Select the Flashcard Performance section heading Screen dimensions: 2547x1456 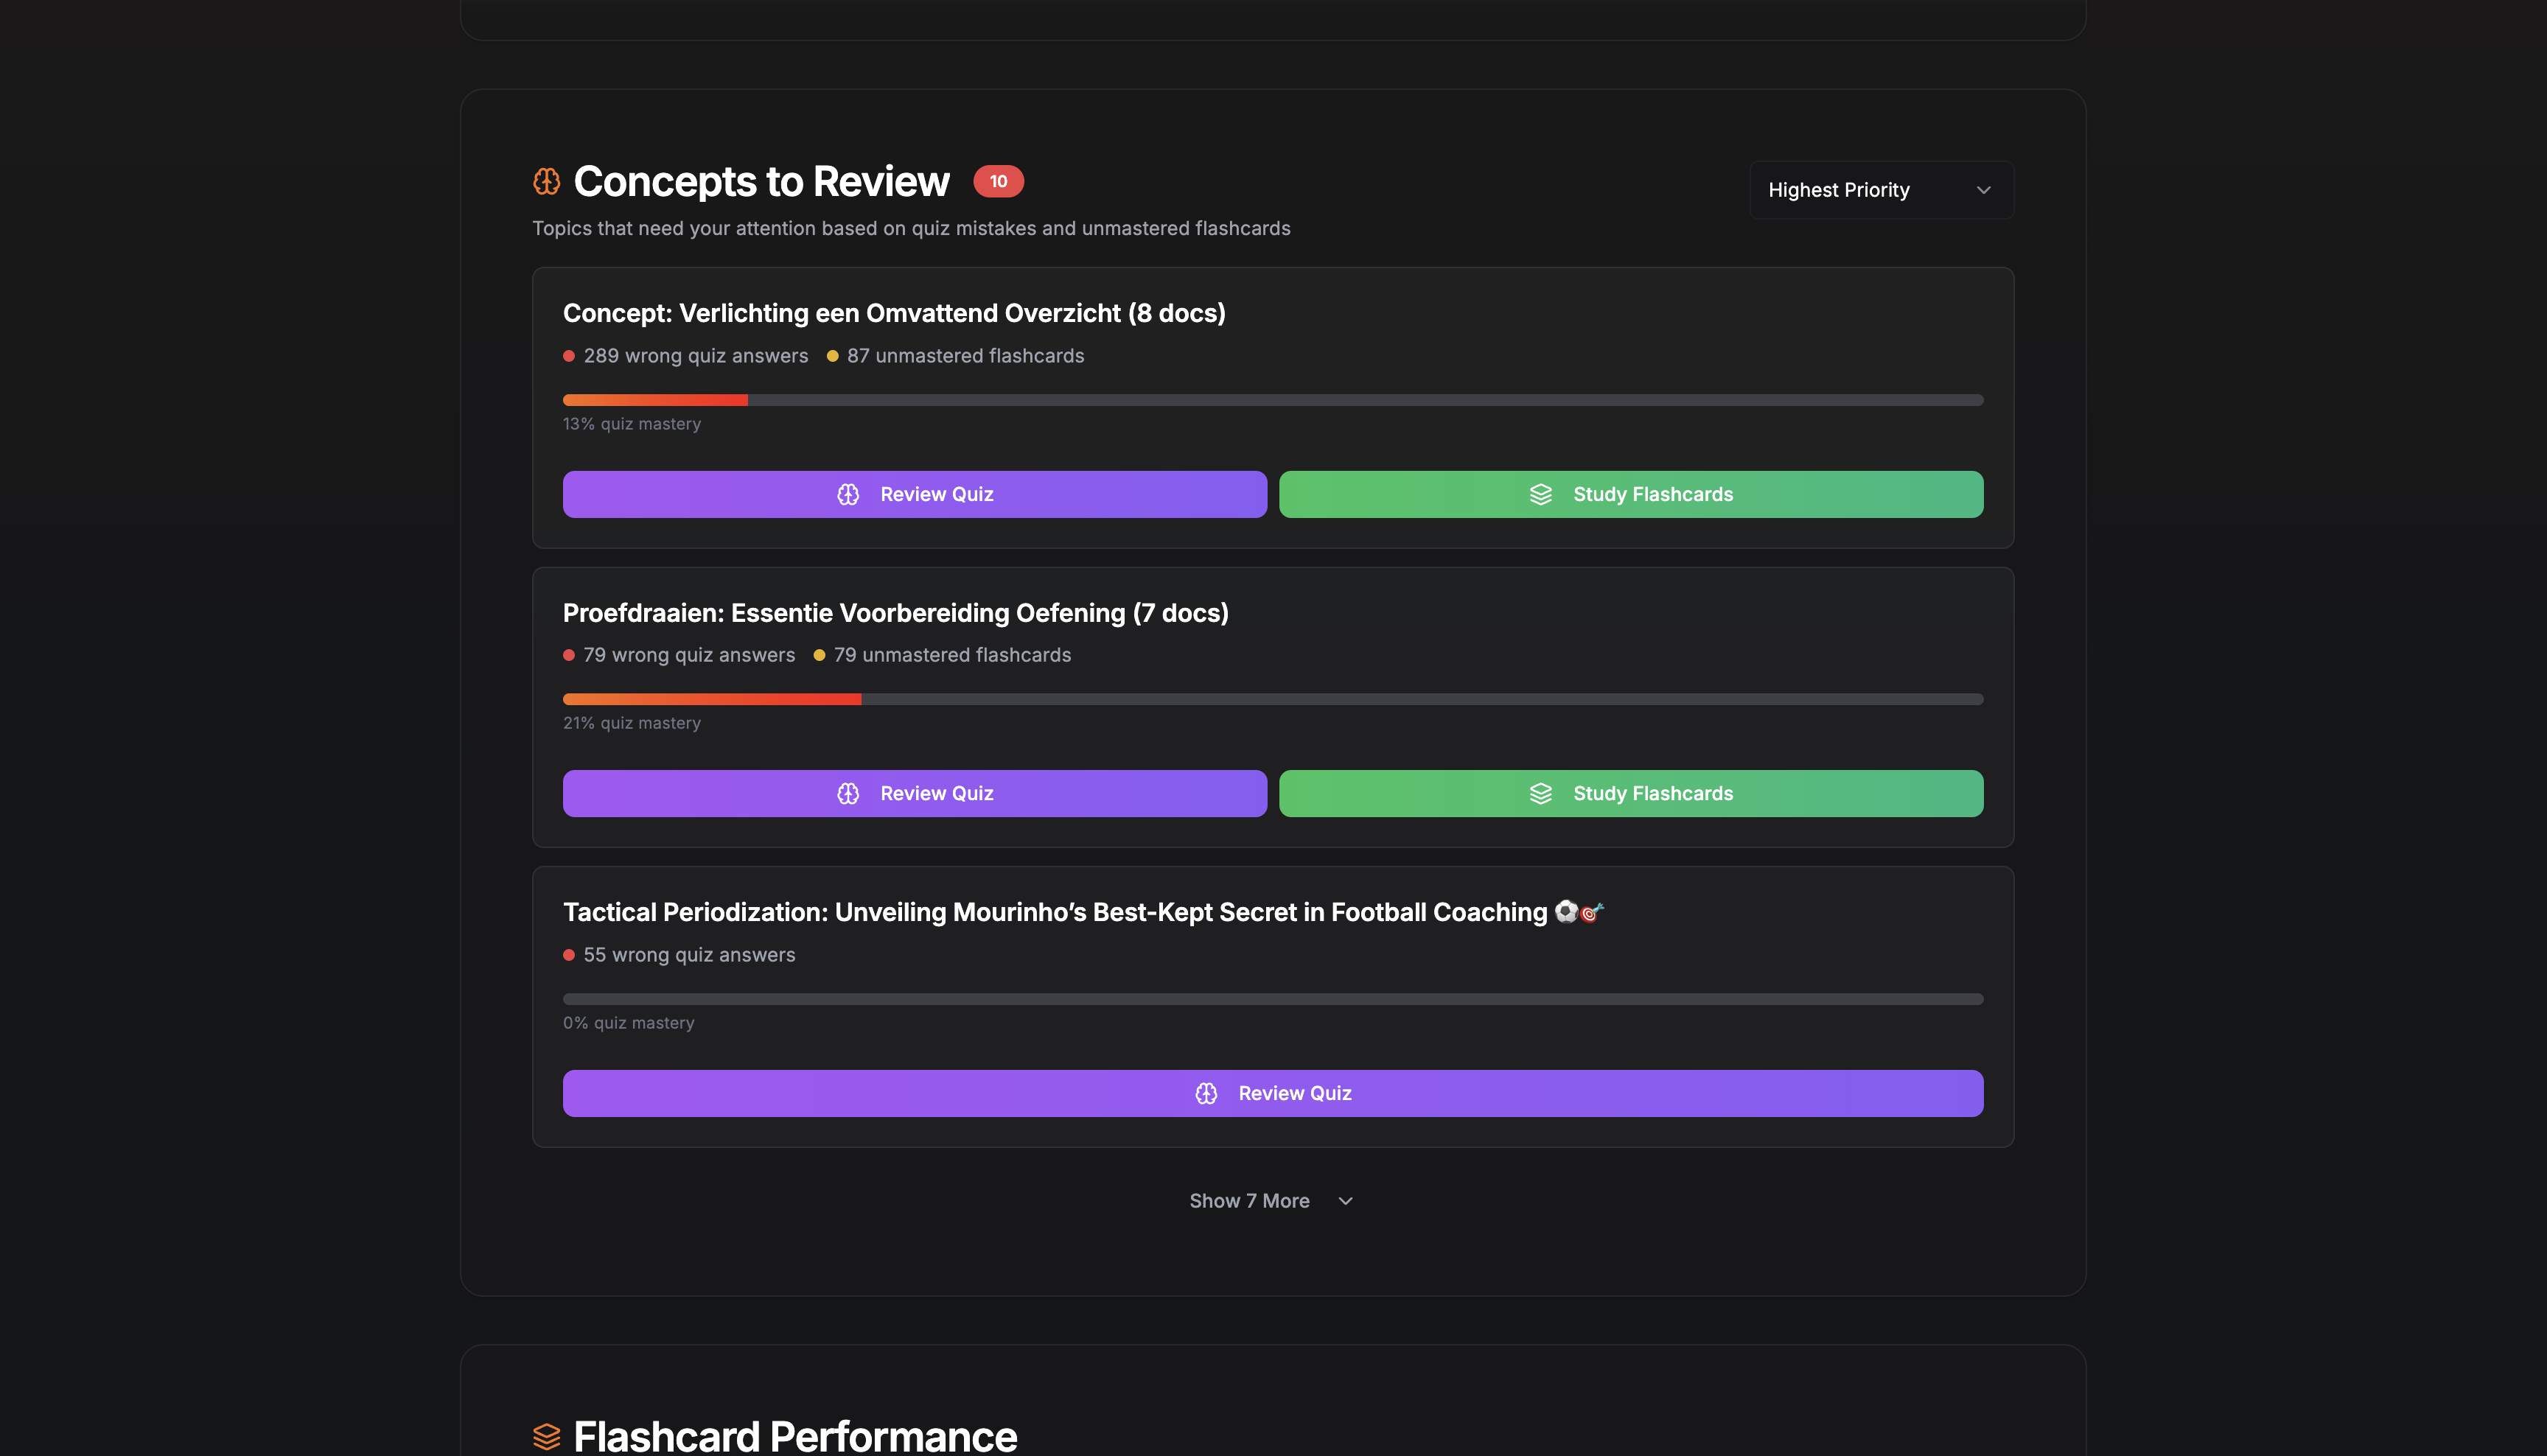pyautogui.click(x=794, y=1437)
